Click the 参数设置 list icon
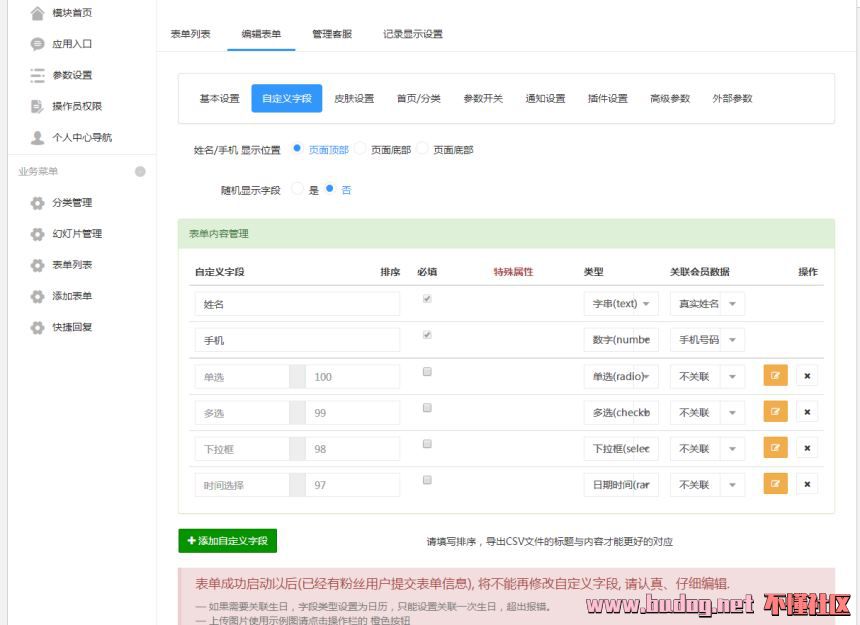The width and height of the screenshot is (860, 625). [37, 75]
